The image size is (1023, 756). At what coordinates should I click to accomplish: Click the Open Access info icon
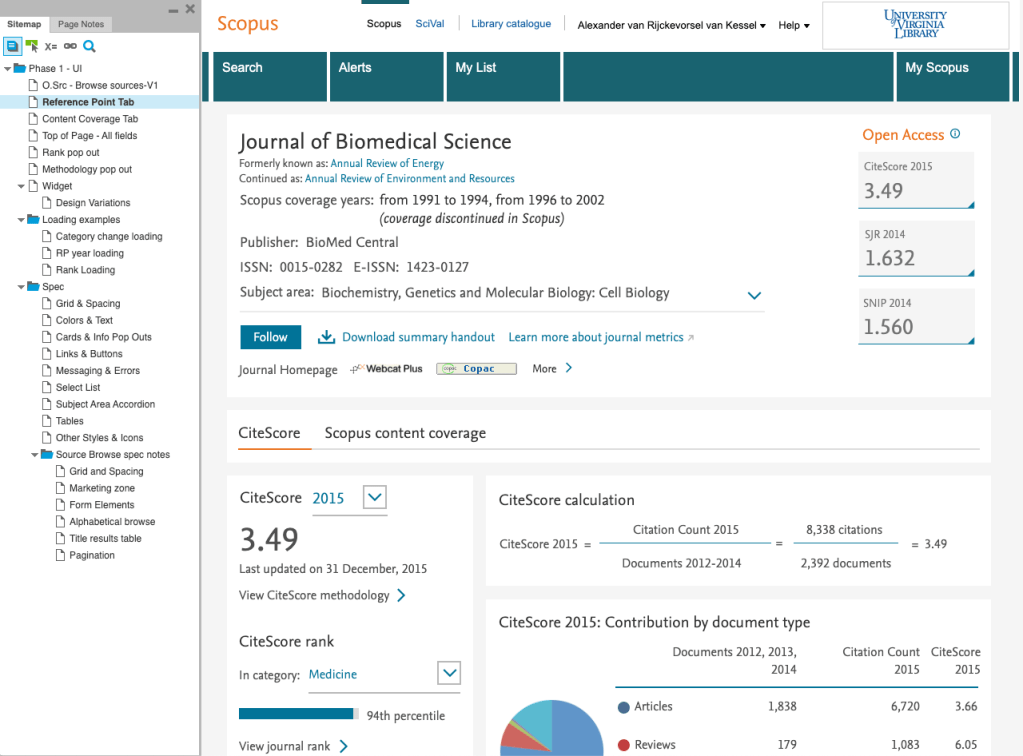[955, 134]
